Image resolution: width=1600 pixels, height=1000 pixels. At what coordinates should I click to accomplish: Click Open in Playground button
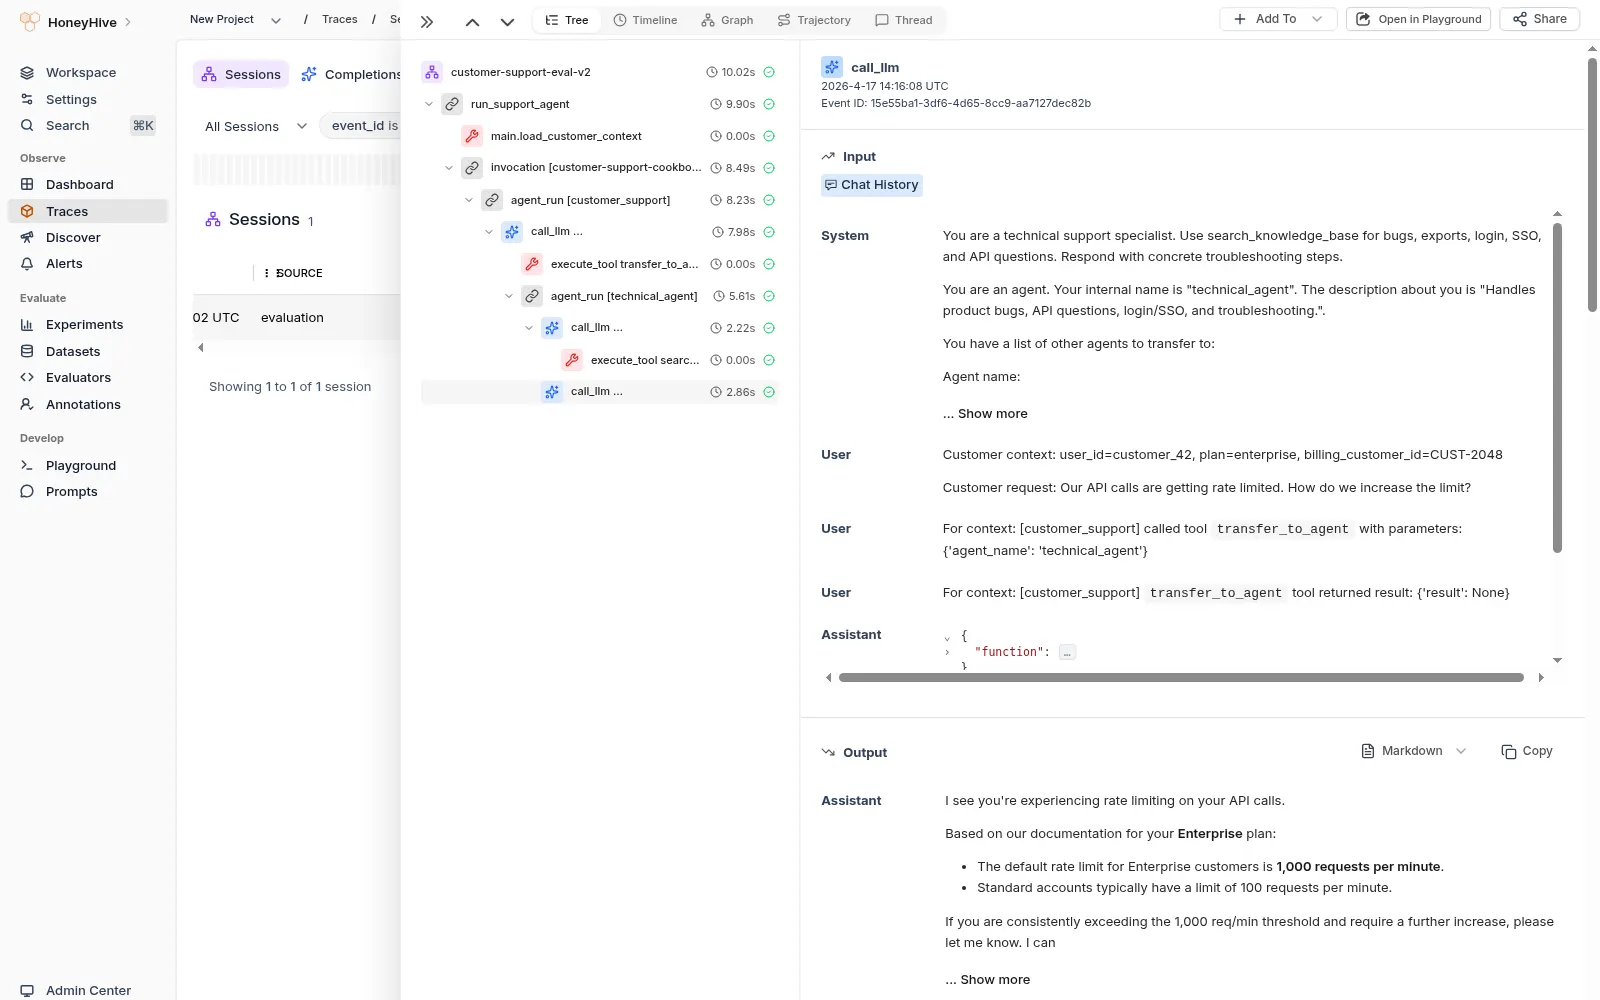pyautogui.click(x=1419, y=19)
